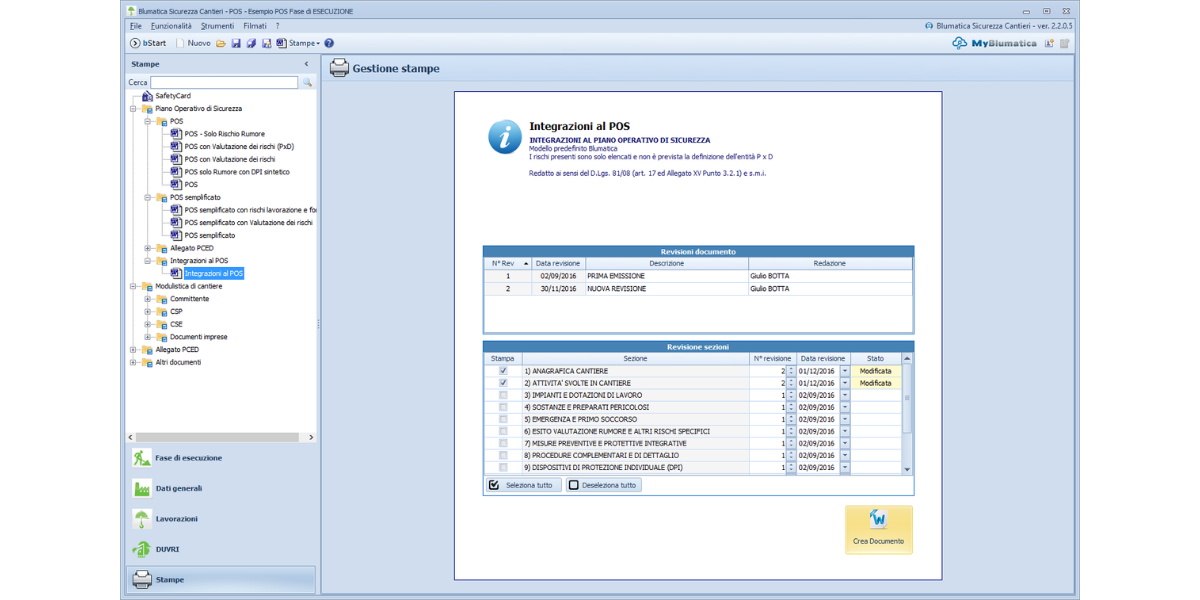Open the Funzionalità menu
This screenshot has width=1200, height=600.
pos(171,25)
